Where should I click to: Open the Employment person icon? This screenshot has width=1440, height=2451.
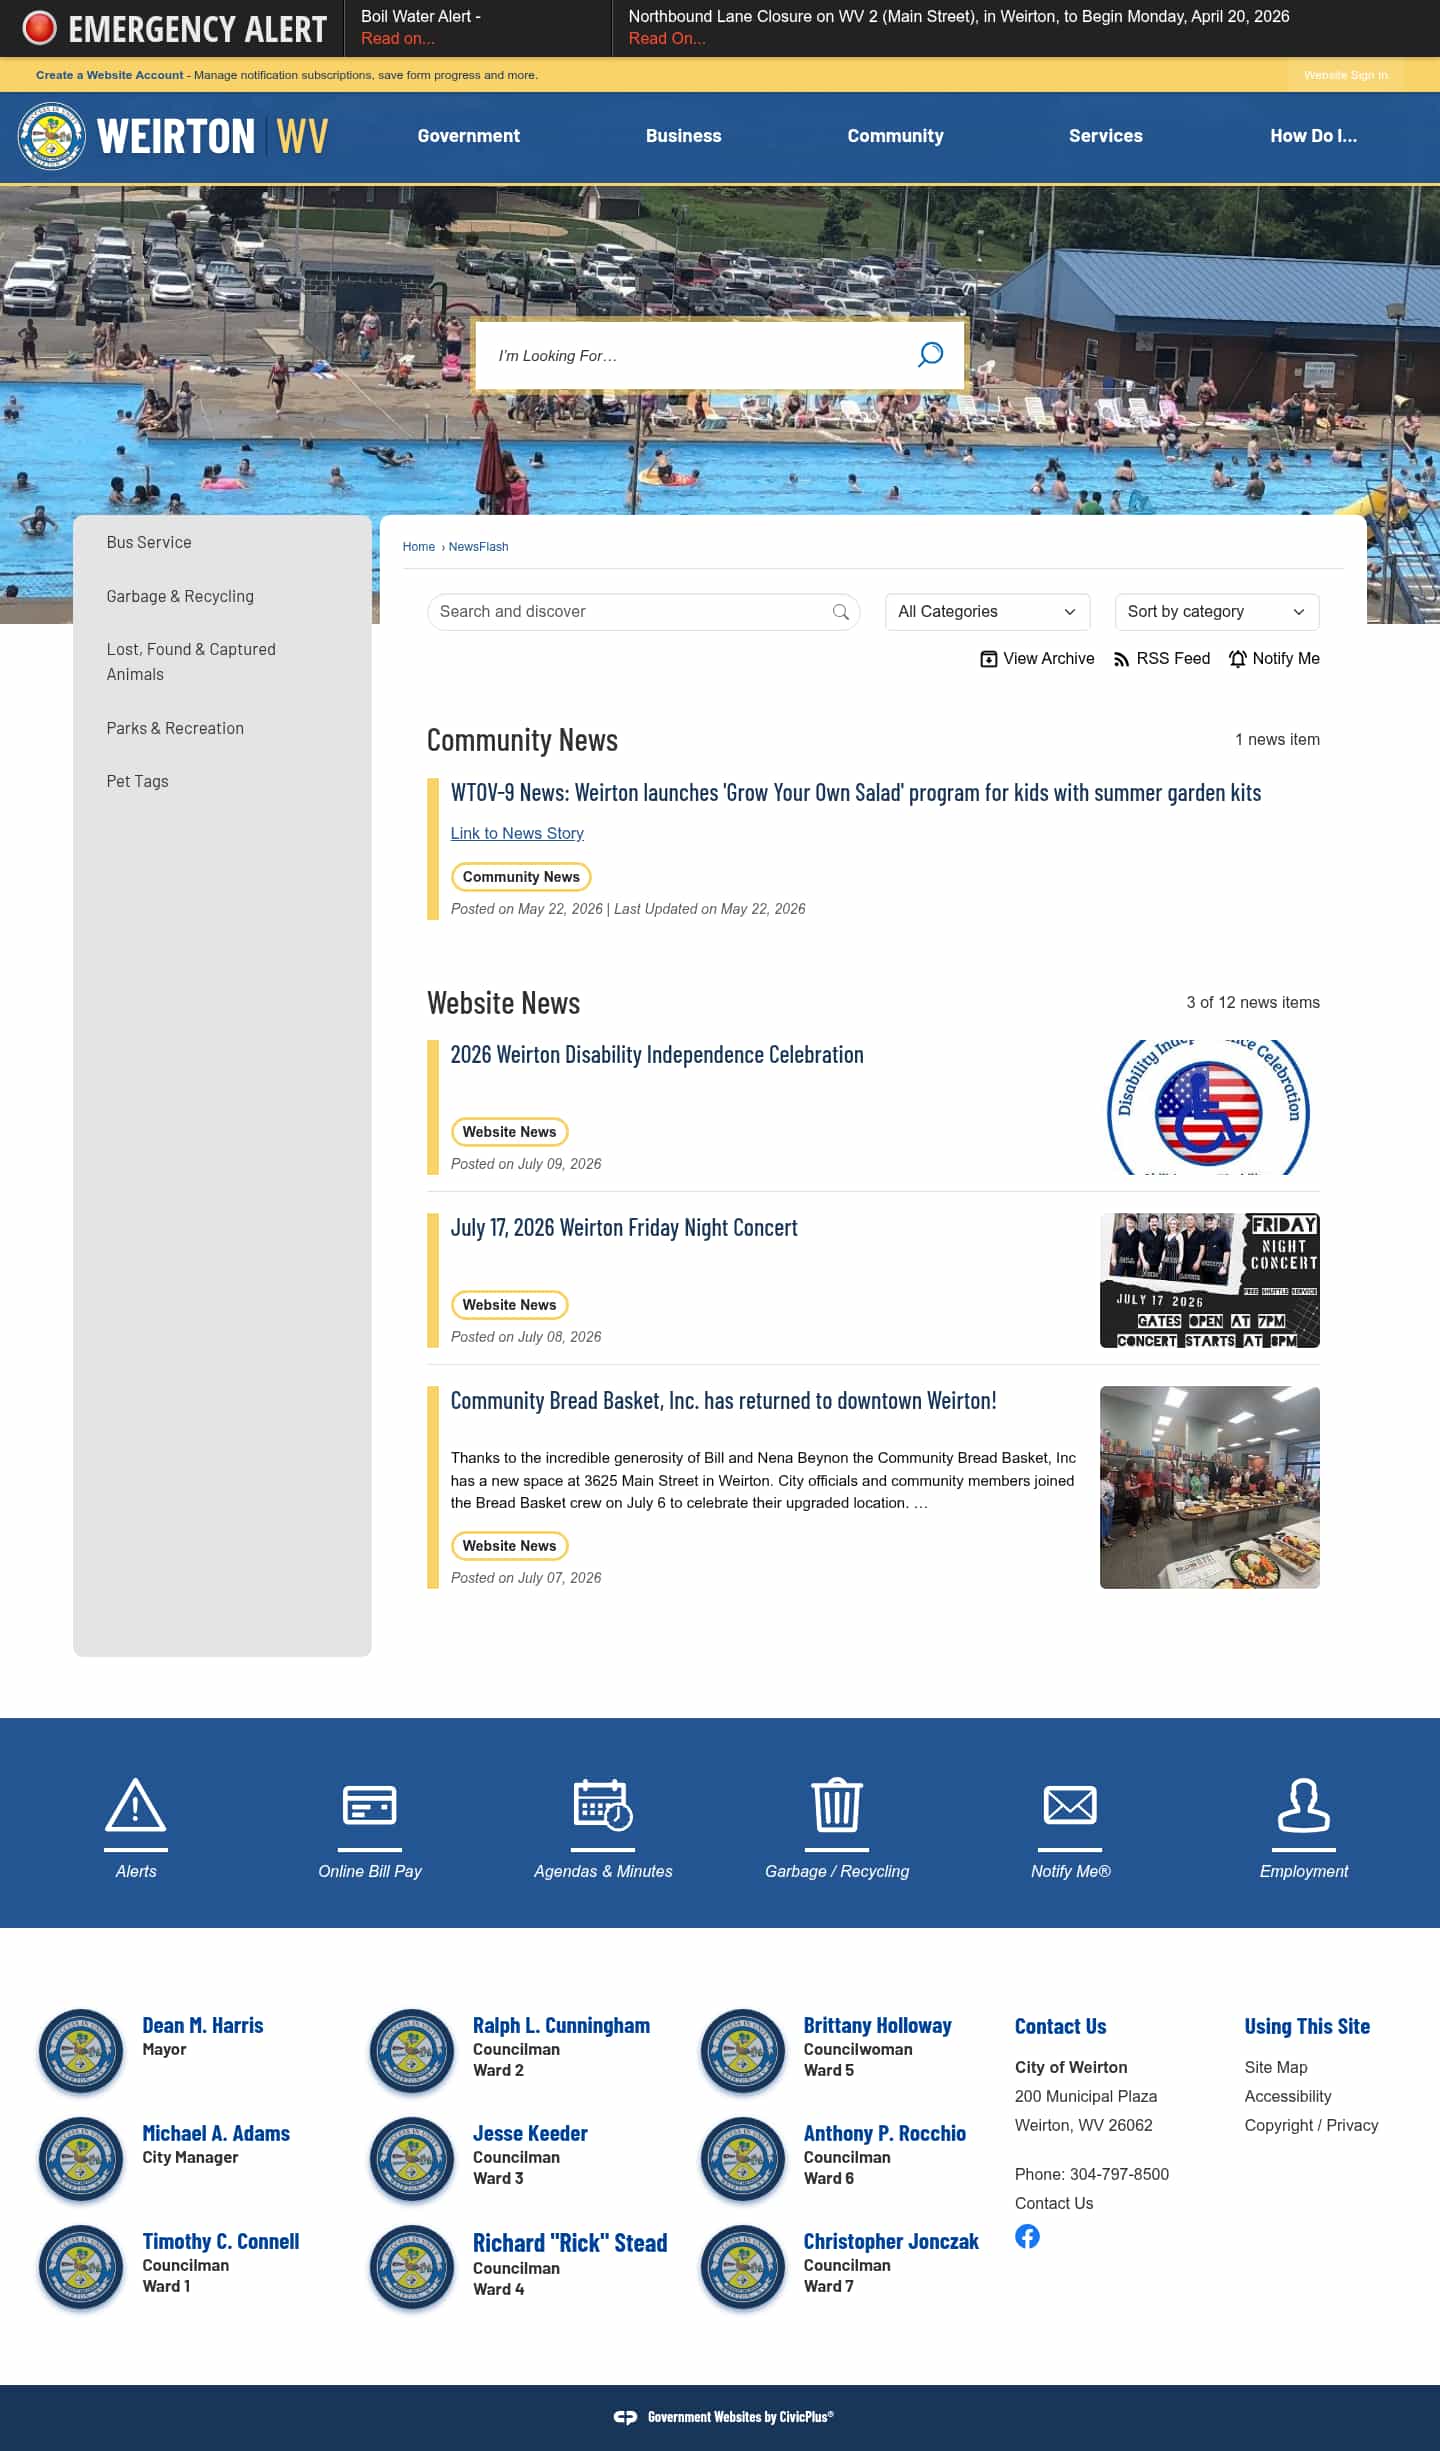pos(1304,1804)
